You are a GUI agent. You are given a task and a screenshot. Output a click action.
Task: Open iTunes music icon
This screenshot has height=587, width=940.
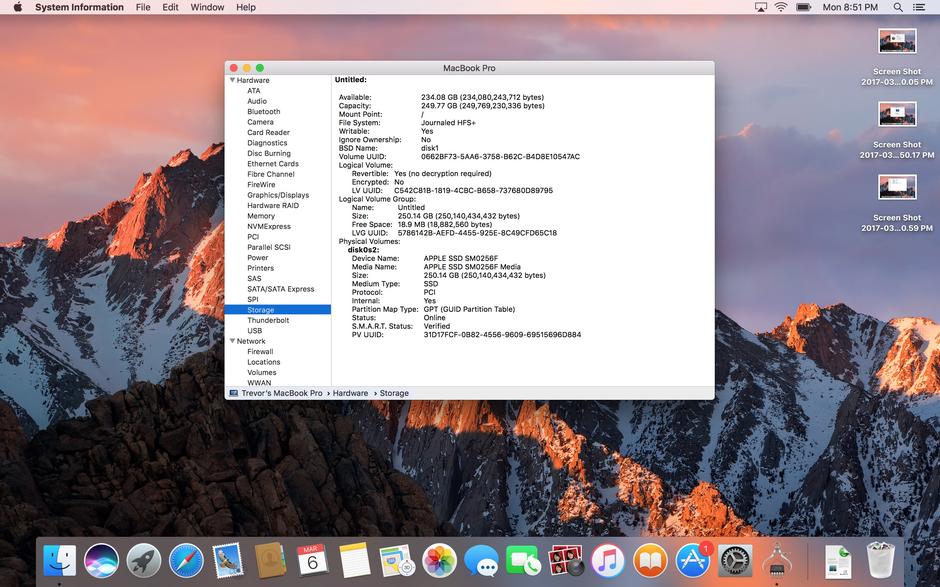pyautogui.click(x=607, y=561)
